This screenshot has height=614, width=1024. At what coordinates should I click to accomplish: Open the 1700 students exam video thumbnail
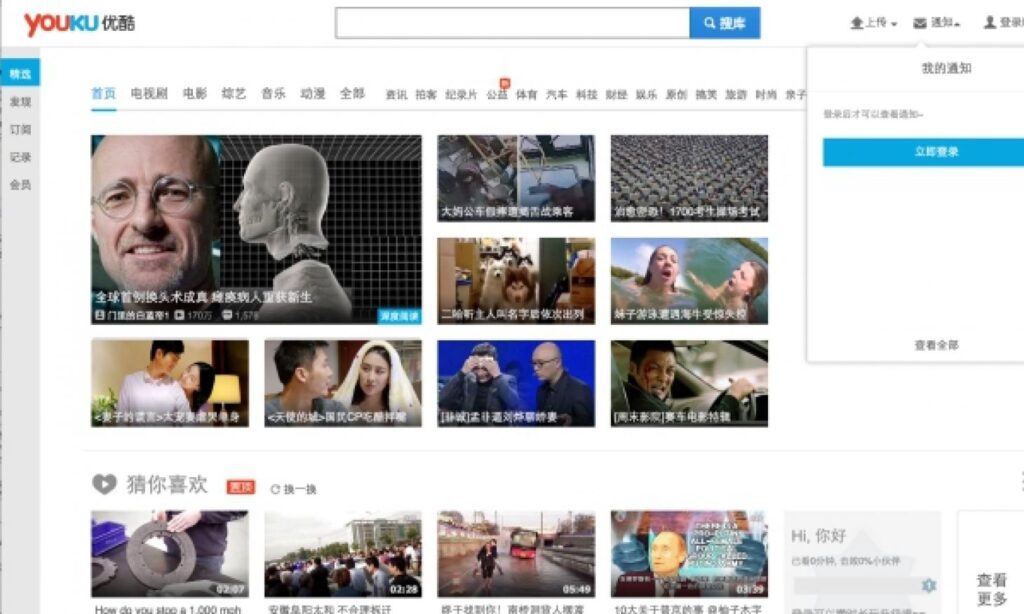pos(690,178)
